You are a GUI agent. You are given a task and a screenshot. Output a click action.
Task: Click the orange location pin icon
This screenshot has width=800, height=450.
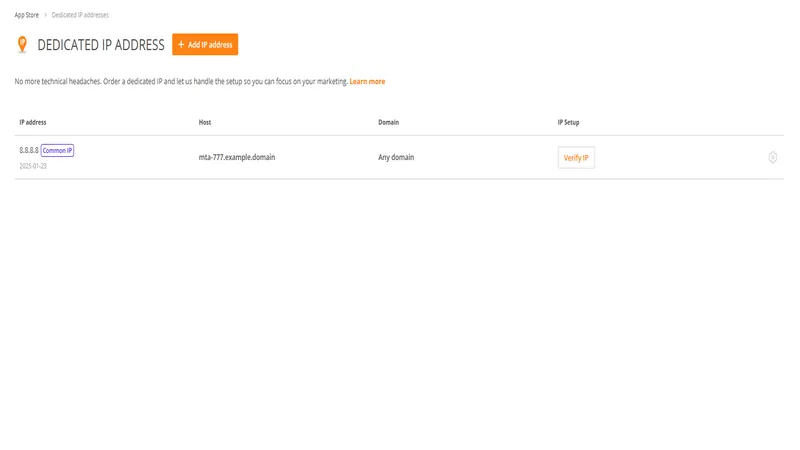pyautogui.click(x=22, y=45)
